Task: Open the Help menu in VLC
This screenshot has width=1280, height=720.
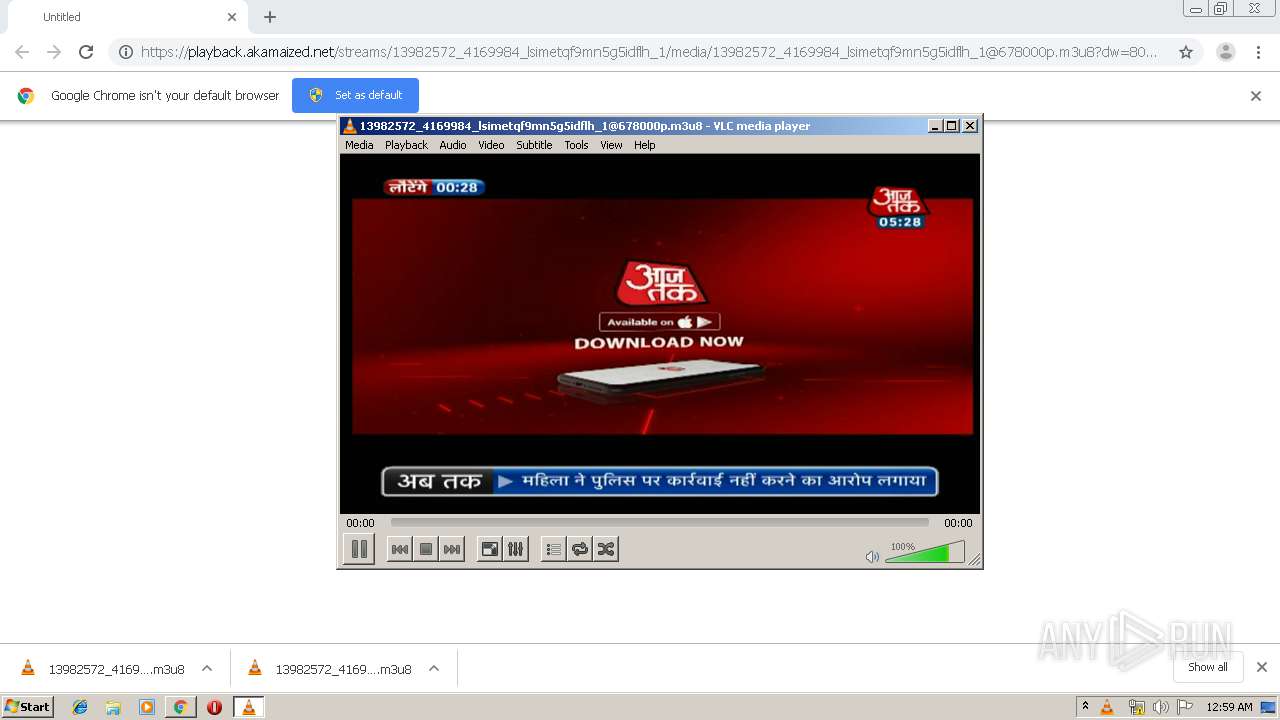Action: pos(645,145)
